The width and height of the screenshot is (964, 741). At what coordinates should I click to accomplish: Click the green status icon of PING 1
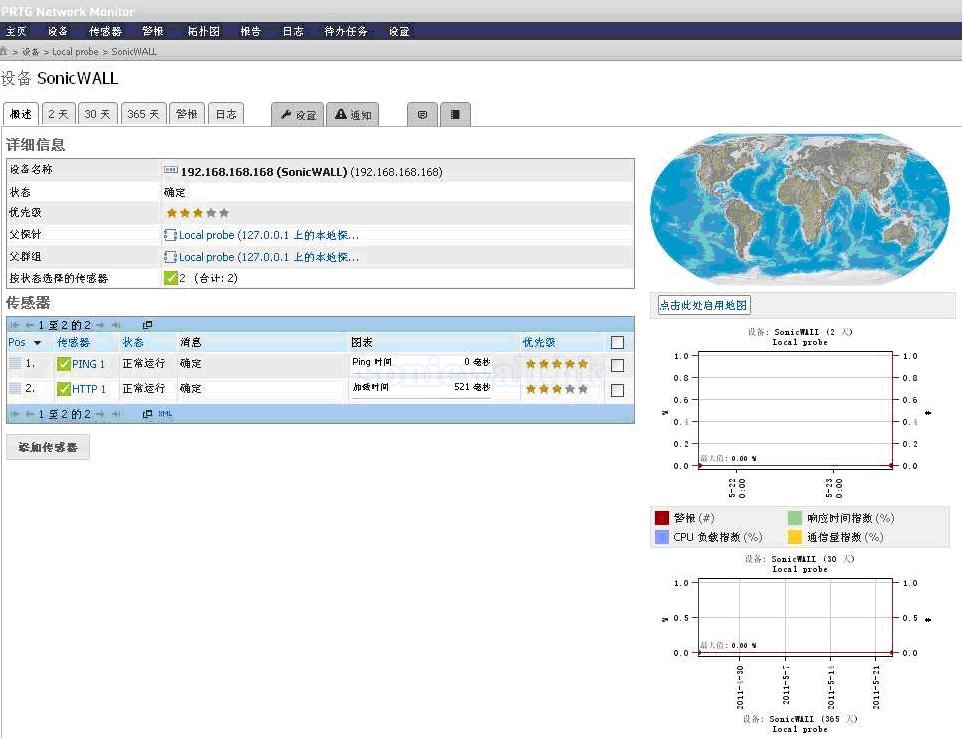[x=63, y=364]
